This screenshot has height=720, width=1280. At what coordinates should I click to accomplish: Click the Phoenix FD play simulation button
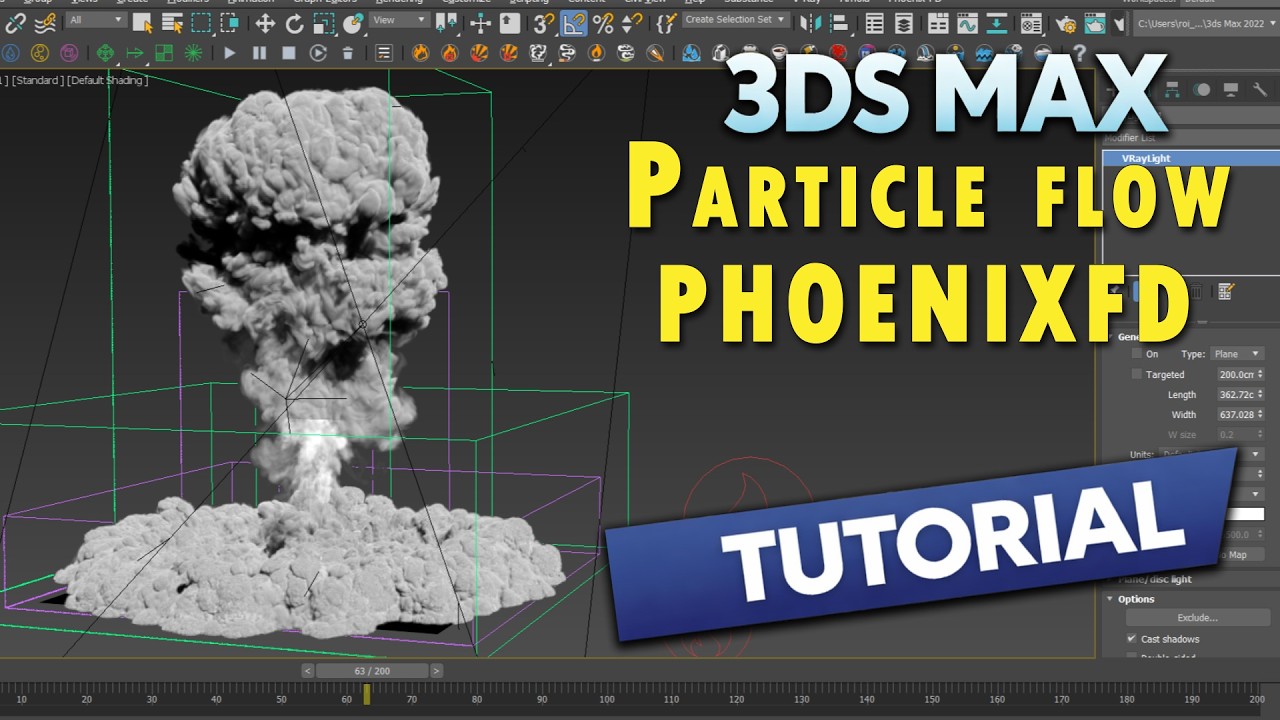tap(230, 53)
